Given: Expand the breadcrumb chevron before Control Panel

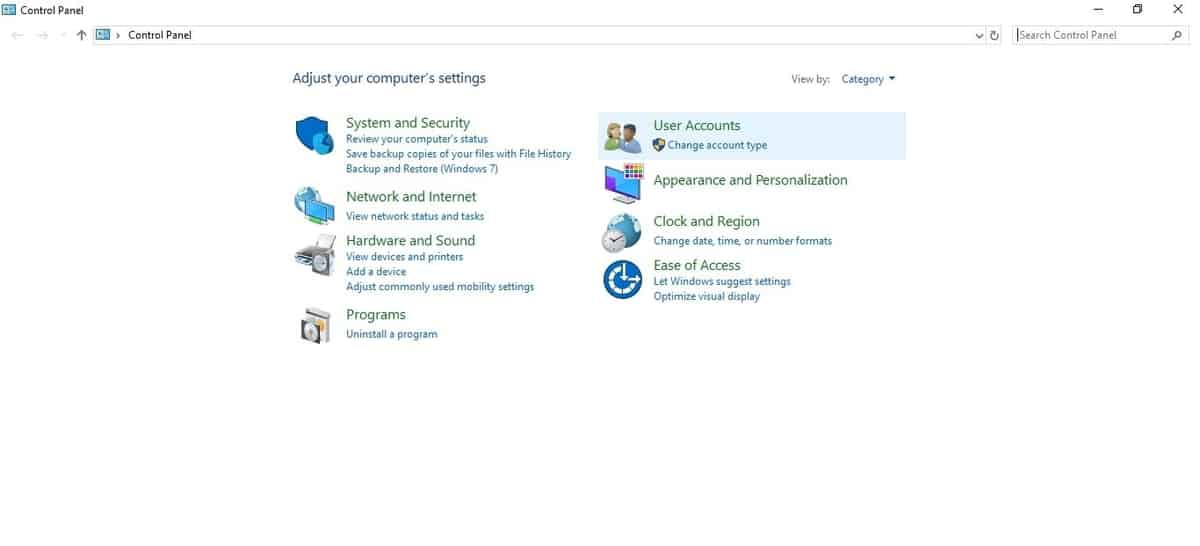Looking at the screenshot, I should pyautogui.click(x=118, y=35).
